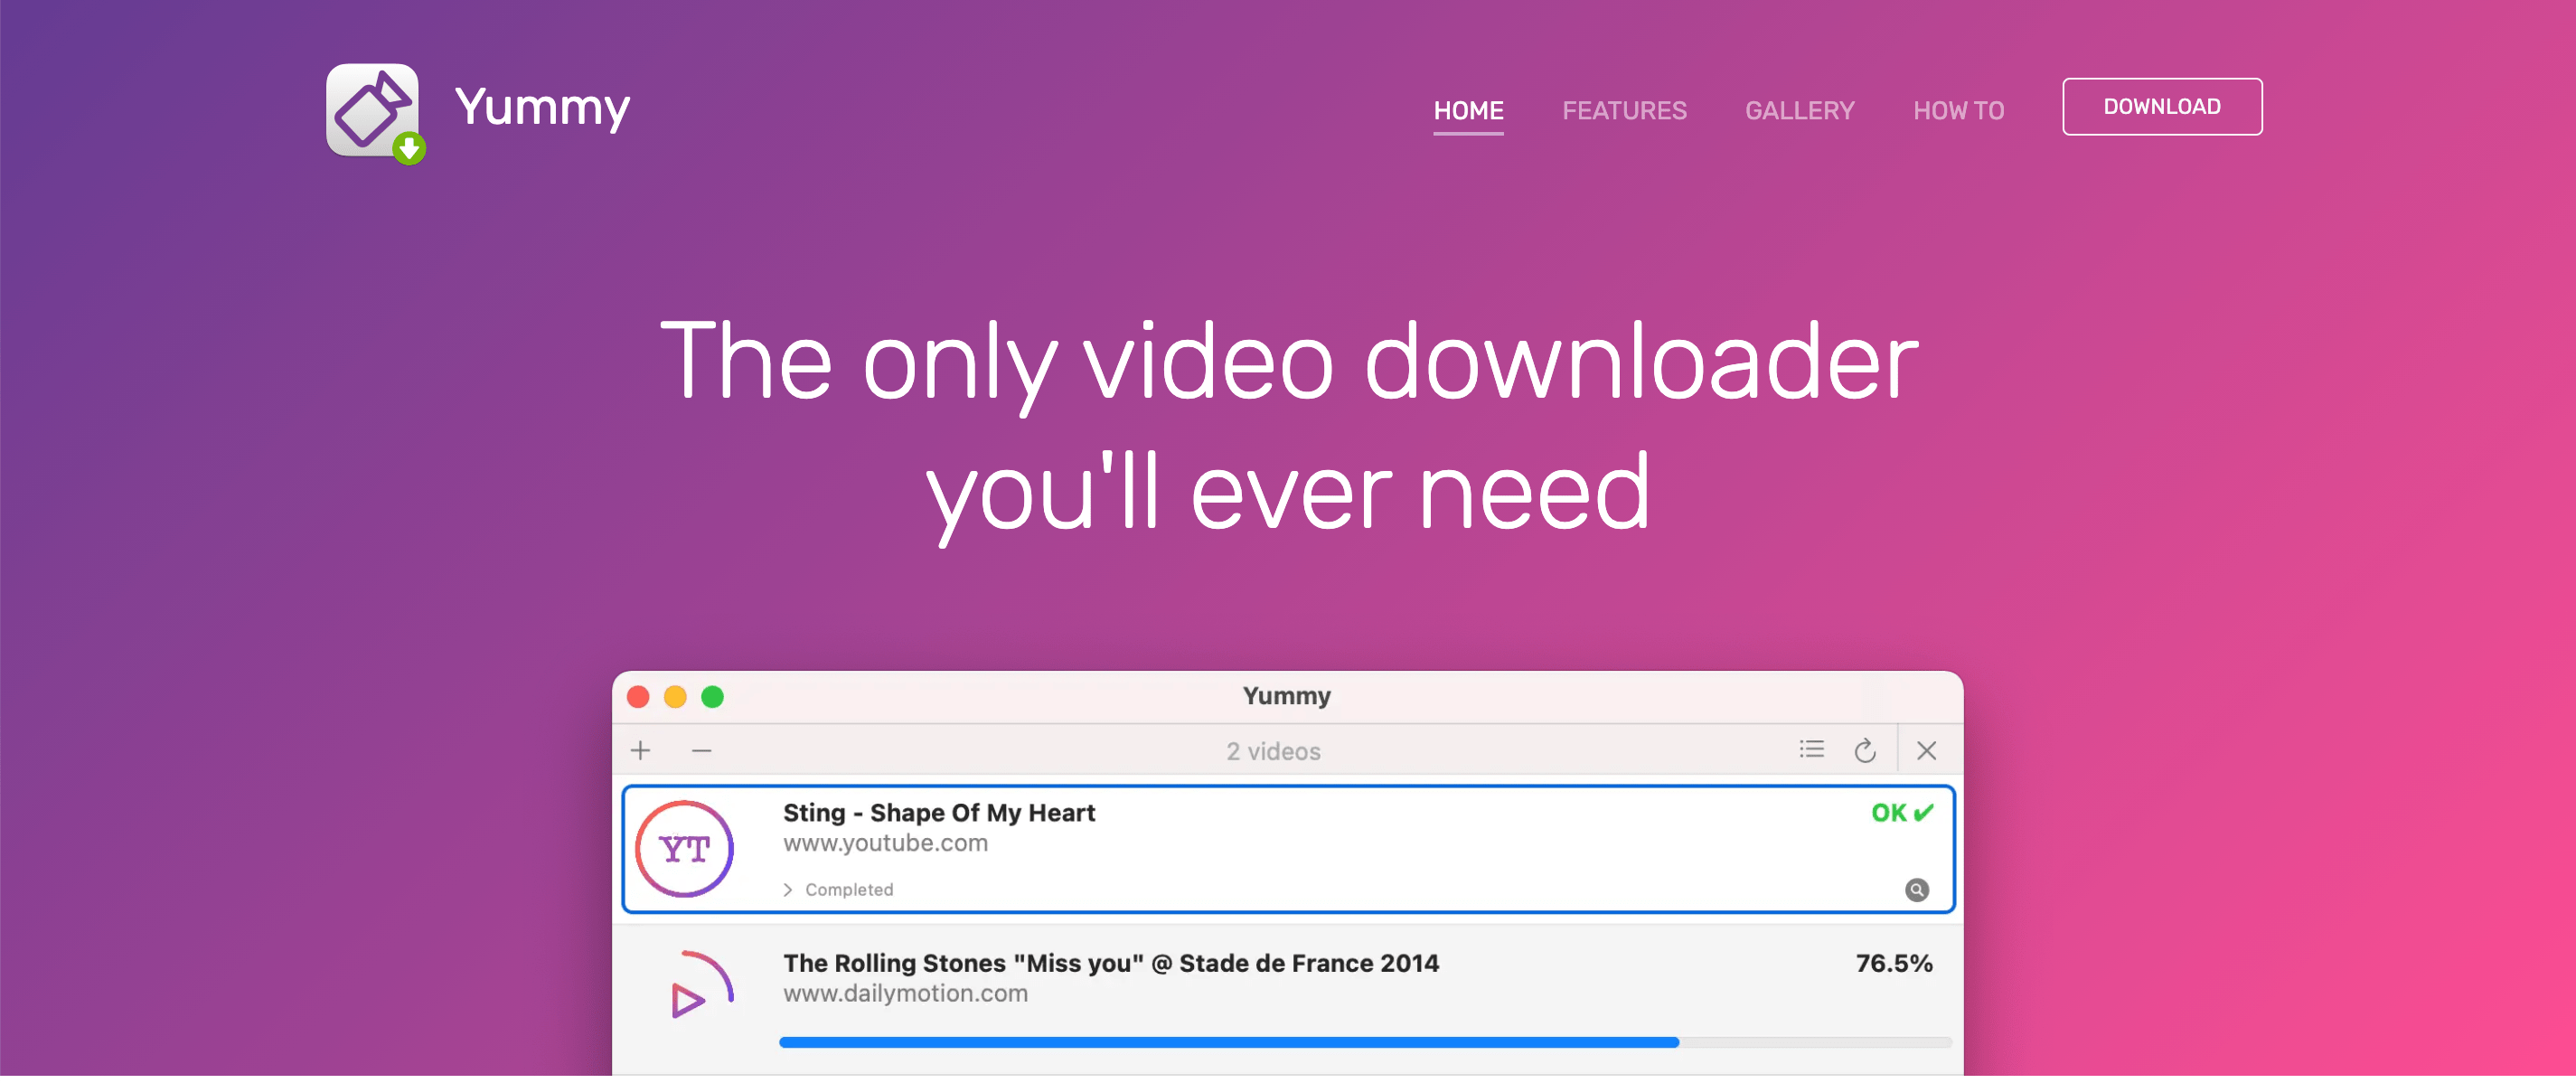The height and width of the screenshot is (1083, 2576).
Task: Select the HOW TO navigation link
Action: click(x=1958, y=110)
